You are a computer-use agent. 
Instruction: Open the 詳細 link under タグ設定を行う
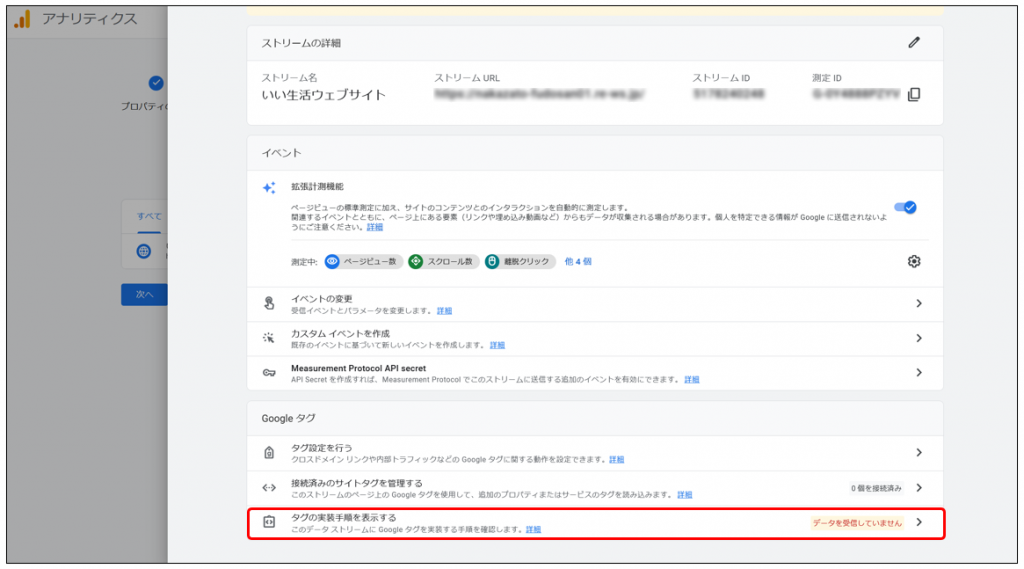[616, 460]
